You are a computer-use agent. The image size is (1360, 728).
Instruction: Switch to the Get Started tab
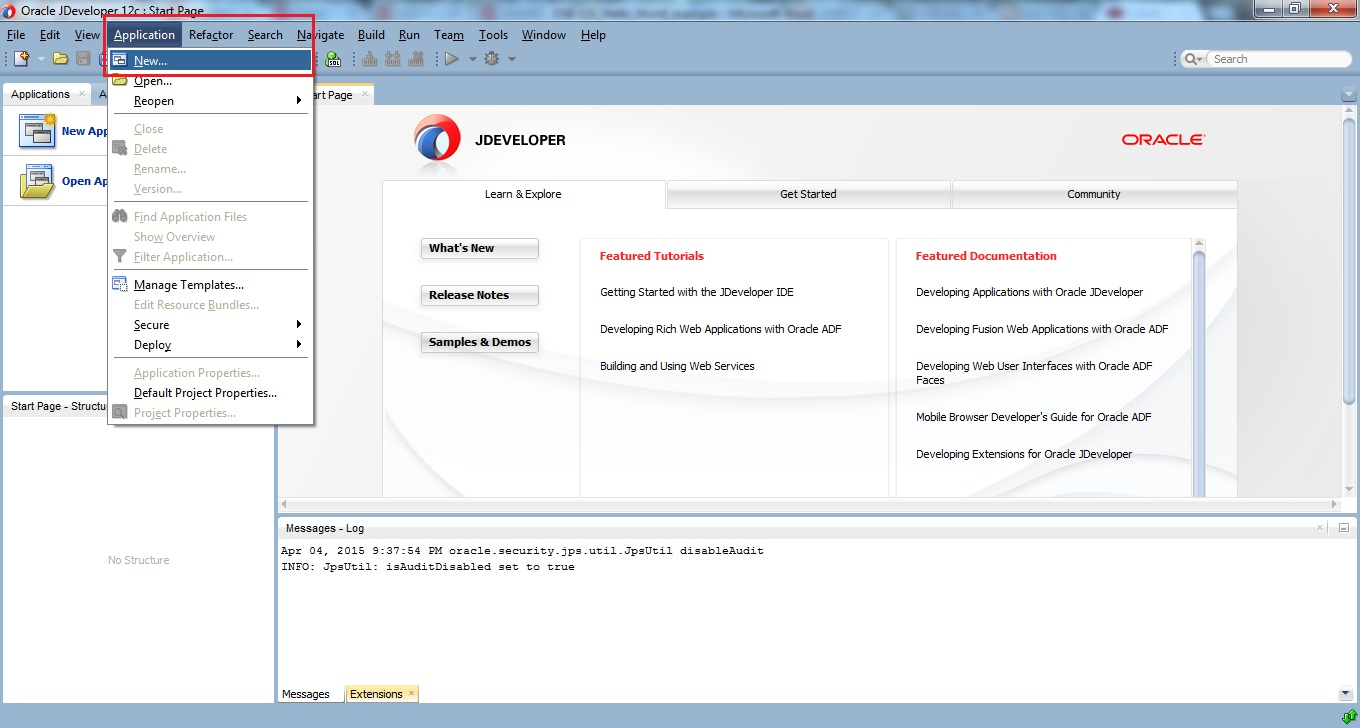pos(808,194)
